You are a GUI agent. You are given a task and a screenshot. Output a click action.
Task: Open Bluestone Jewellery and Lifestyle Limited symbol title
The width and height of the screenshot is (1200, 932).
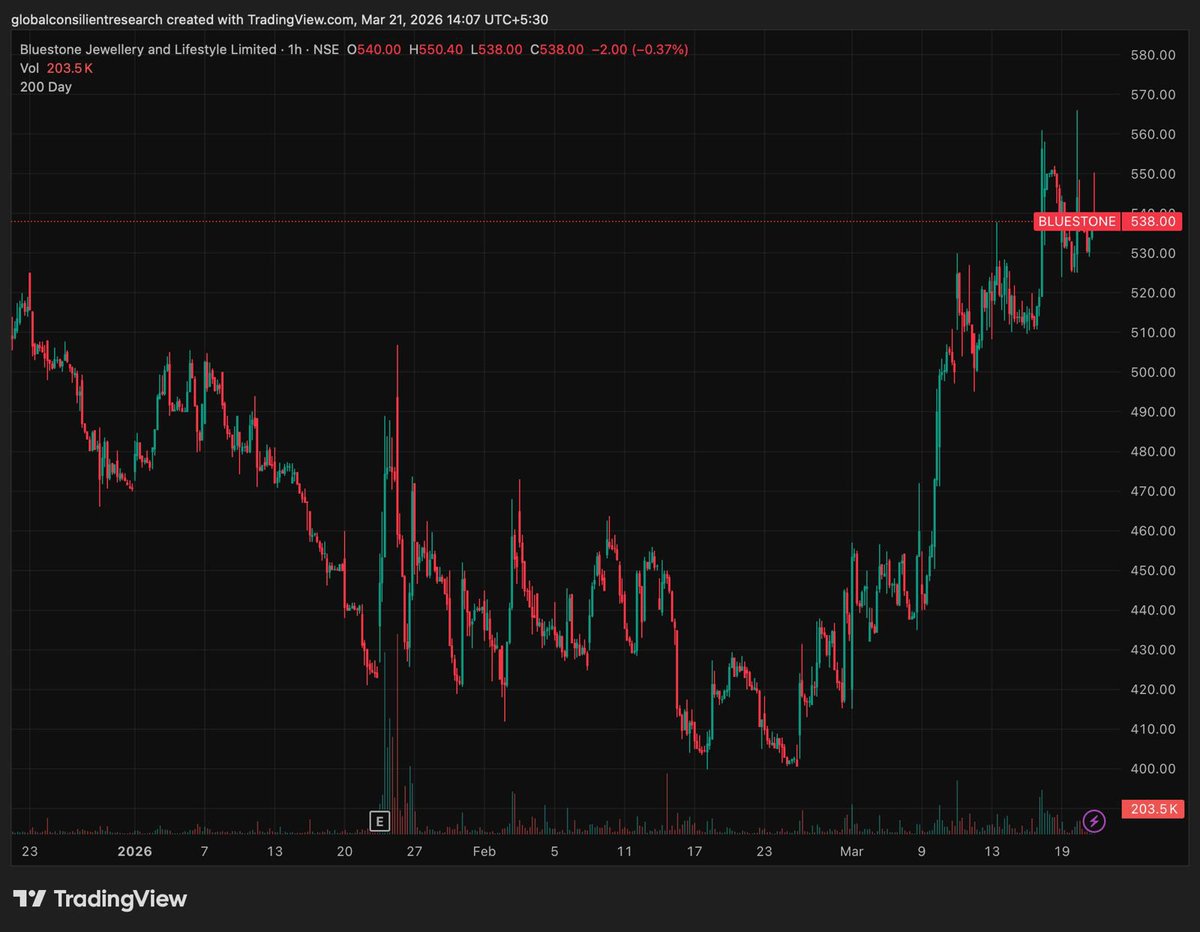pyautogui.click(x=148, y=49)
